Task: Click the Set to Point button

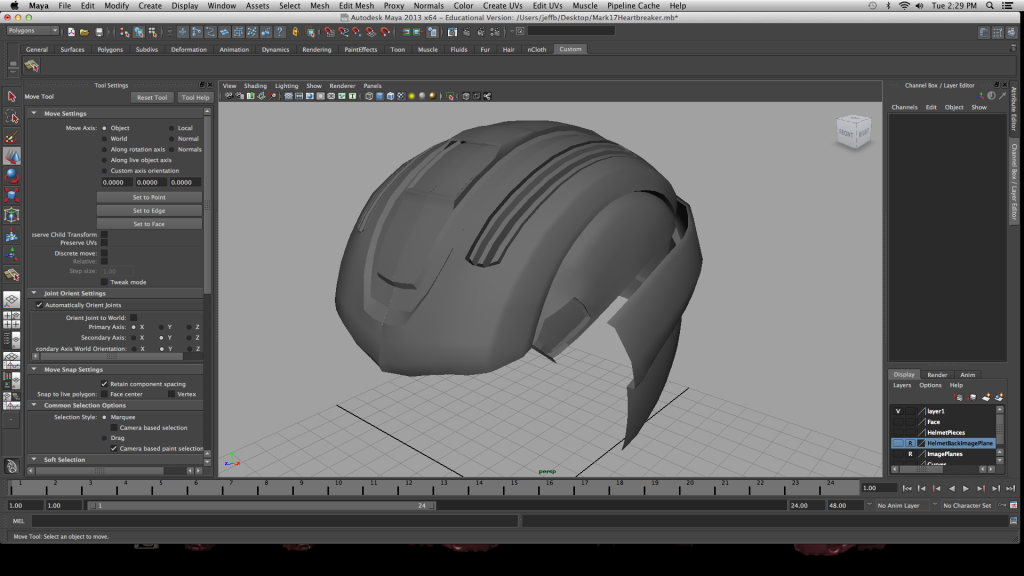Action: [x=149, y=197]
